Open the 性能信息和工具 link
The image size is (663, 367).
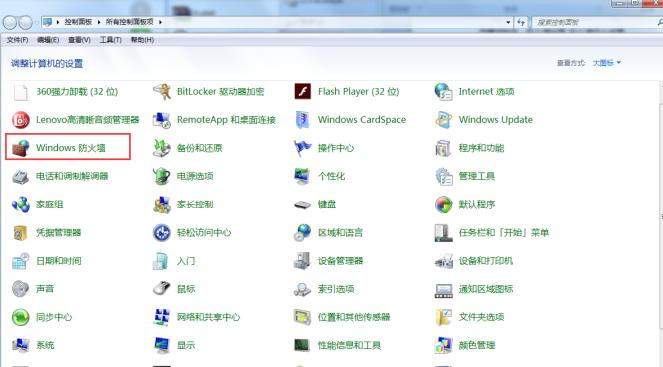[349, 345]
